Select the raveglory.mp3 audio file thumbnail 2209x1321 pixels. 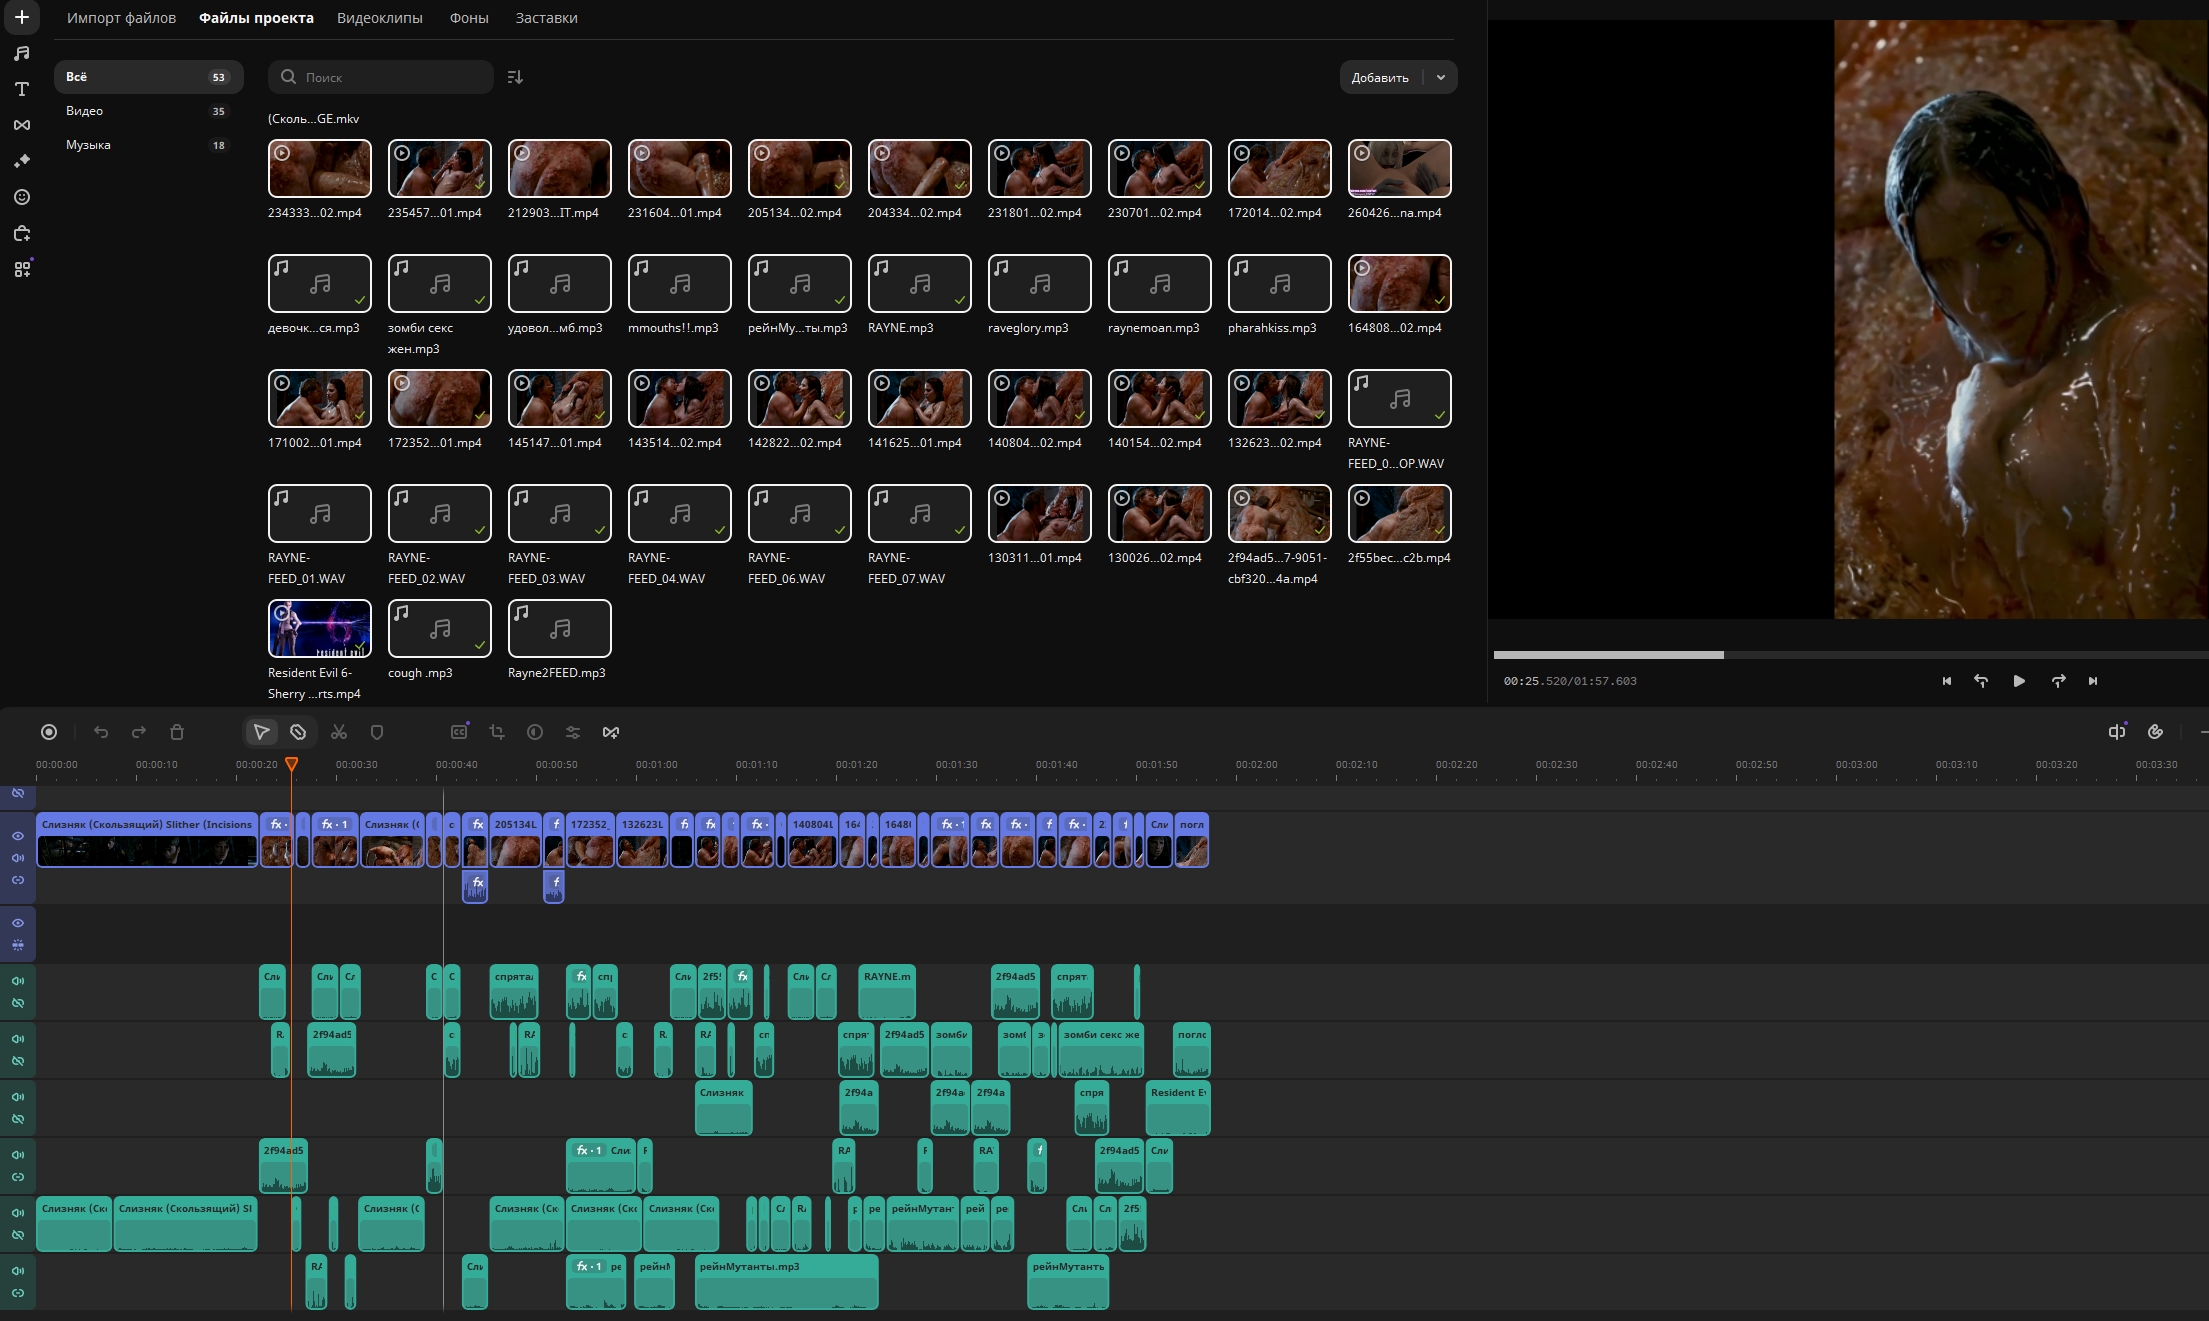click(1040, 283)
